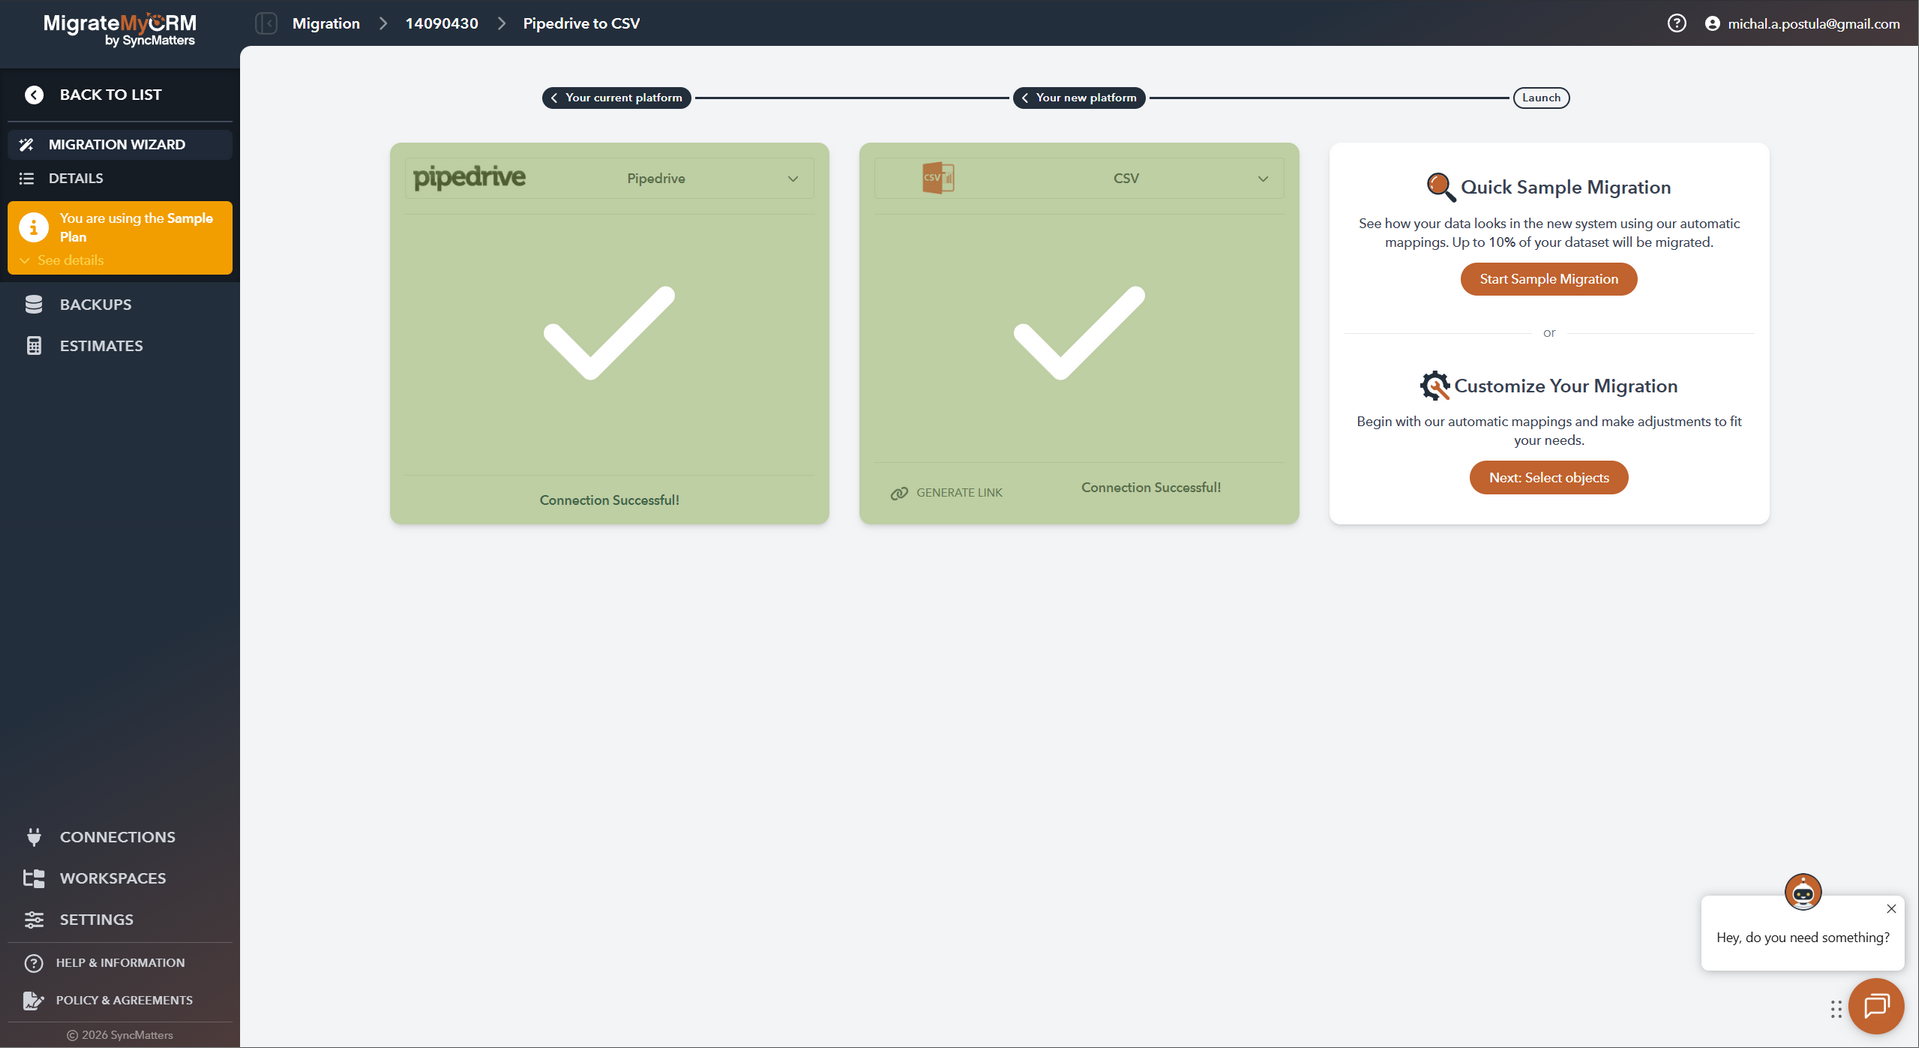Click the Estimates calculator icon
This screenshot has height=1048, width=1919.
(34, 346)
